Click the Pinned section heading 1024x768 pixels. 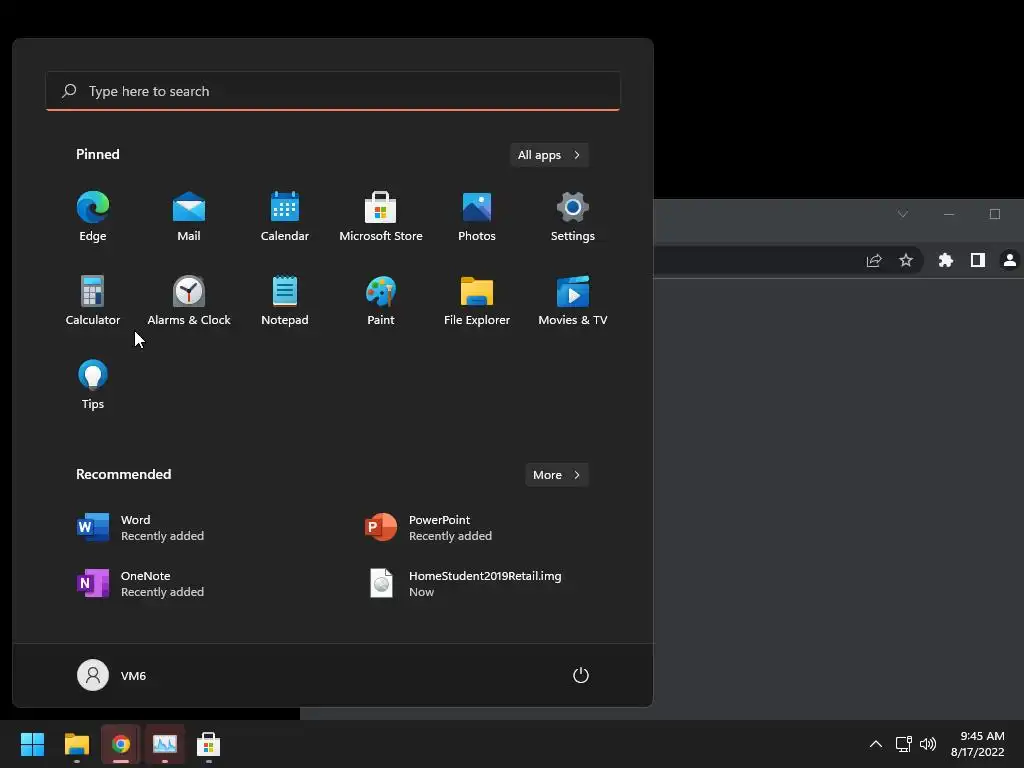tap(97, 154)
